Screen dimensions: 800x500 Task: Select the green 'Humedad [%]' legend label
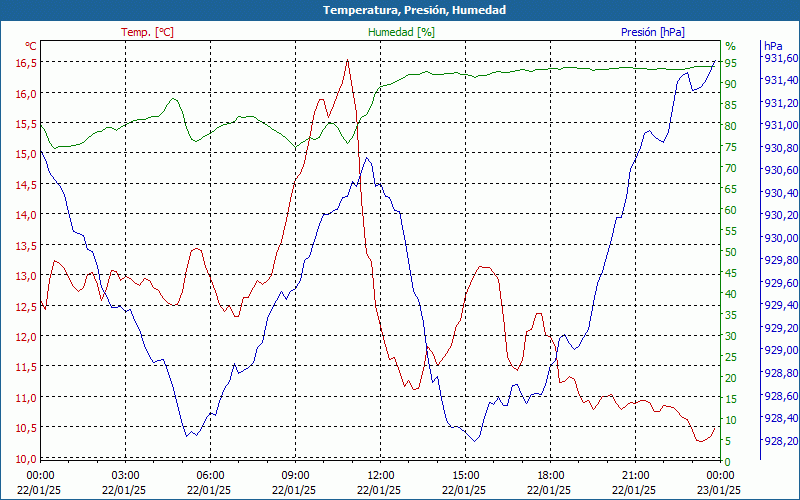[401, 32]
